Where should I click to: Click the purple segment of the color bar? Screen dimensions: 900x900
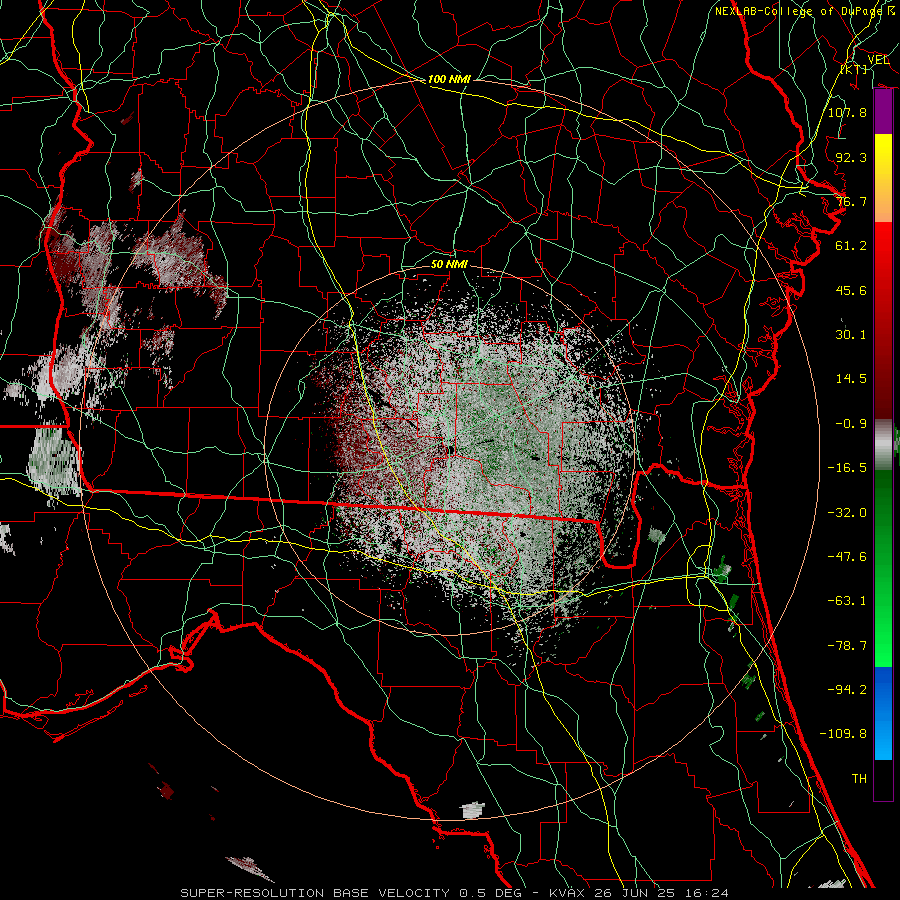coord(883,112)
